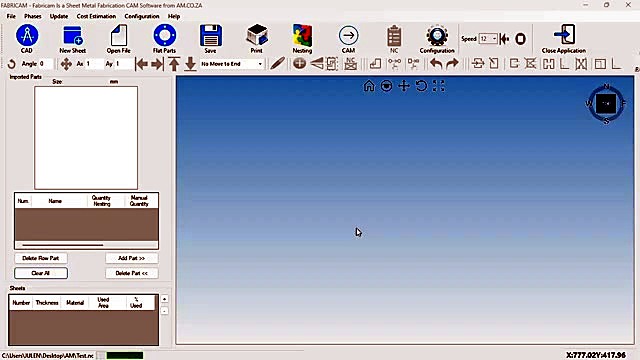Screen dimensions: 640x360
Task: Click the green progress bar in status bar
Action: (125, 356)
